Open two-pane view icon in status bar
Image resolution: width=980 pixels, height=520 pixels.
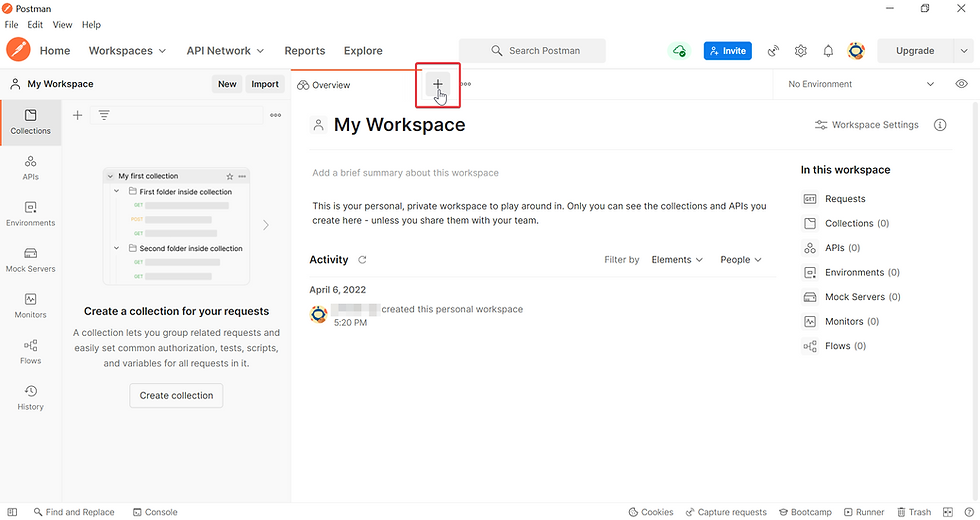[x=948, y=512]
